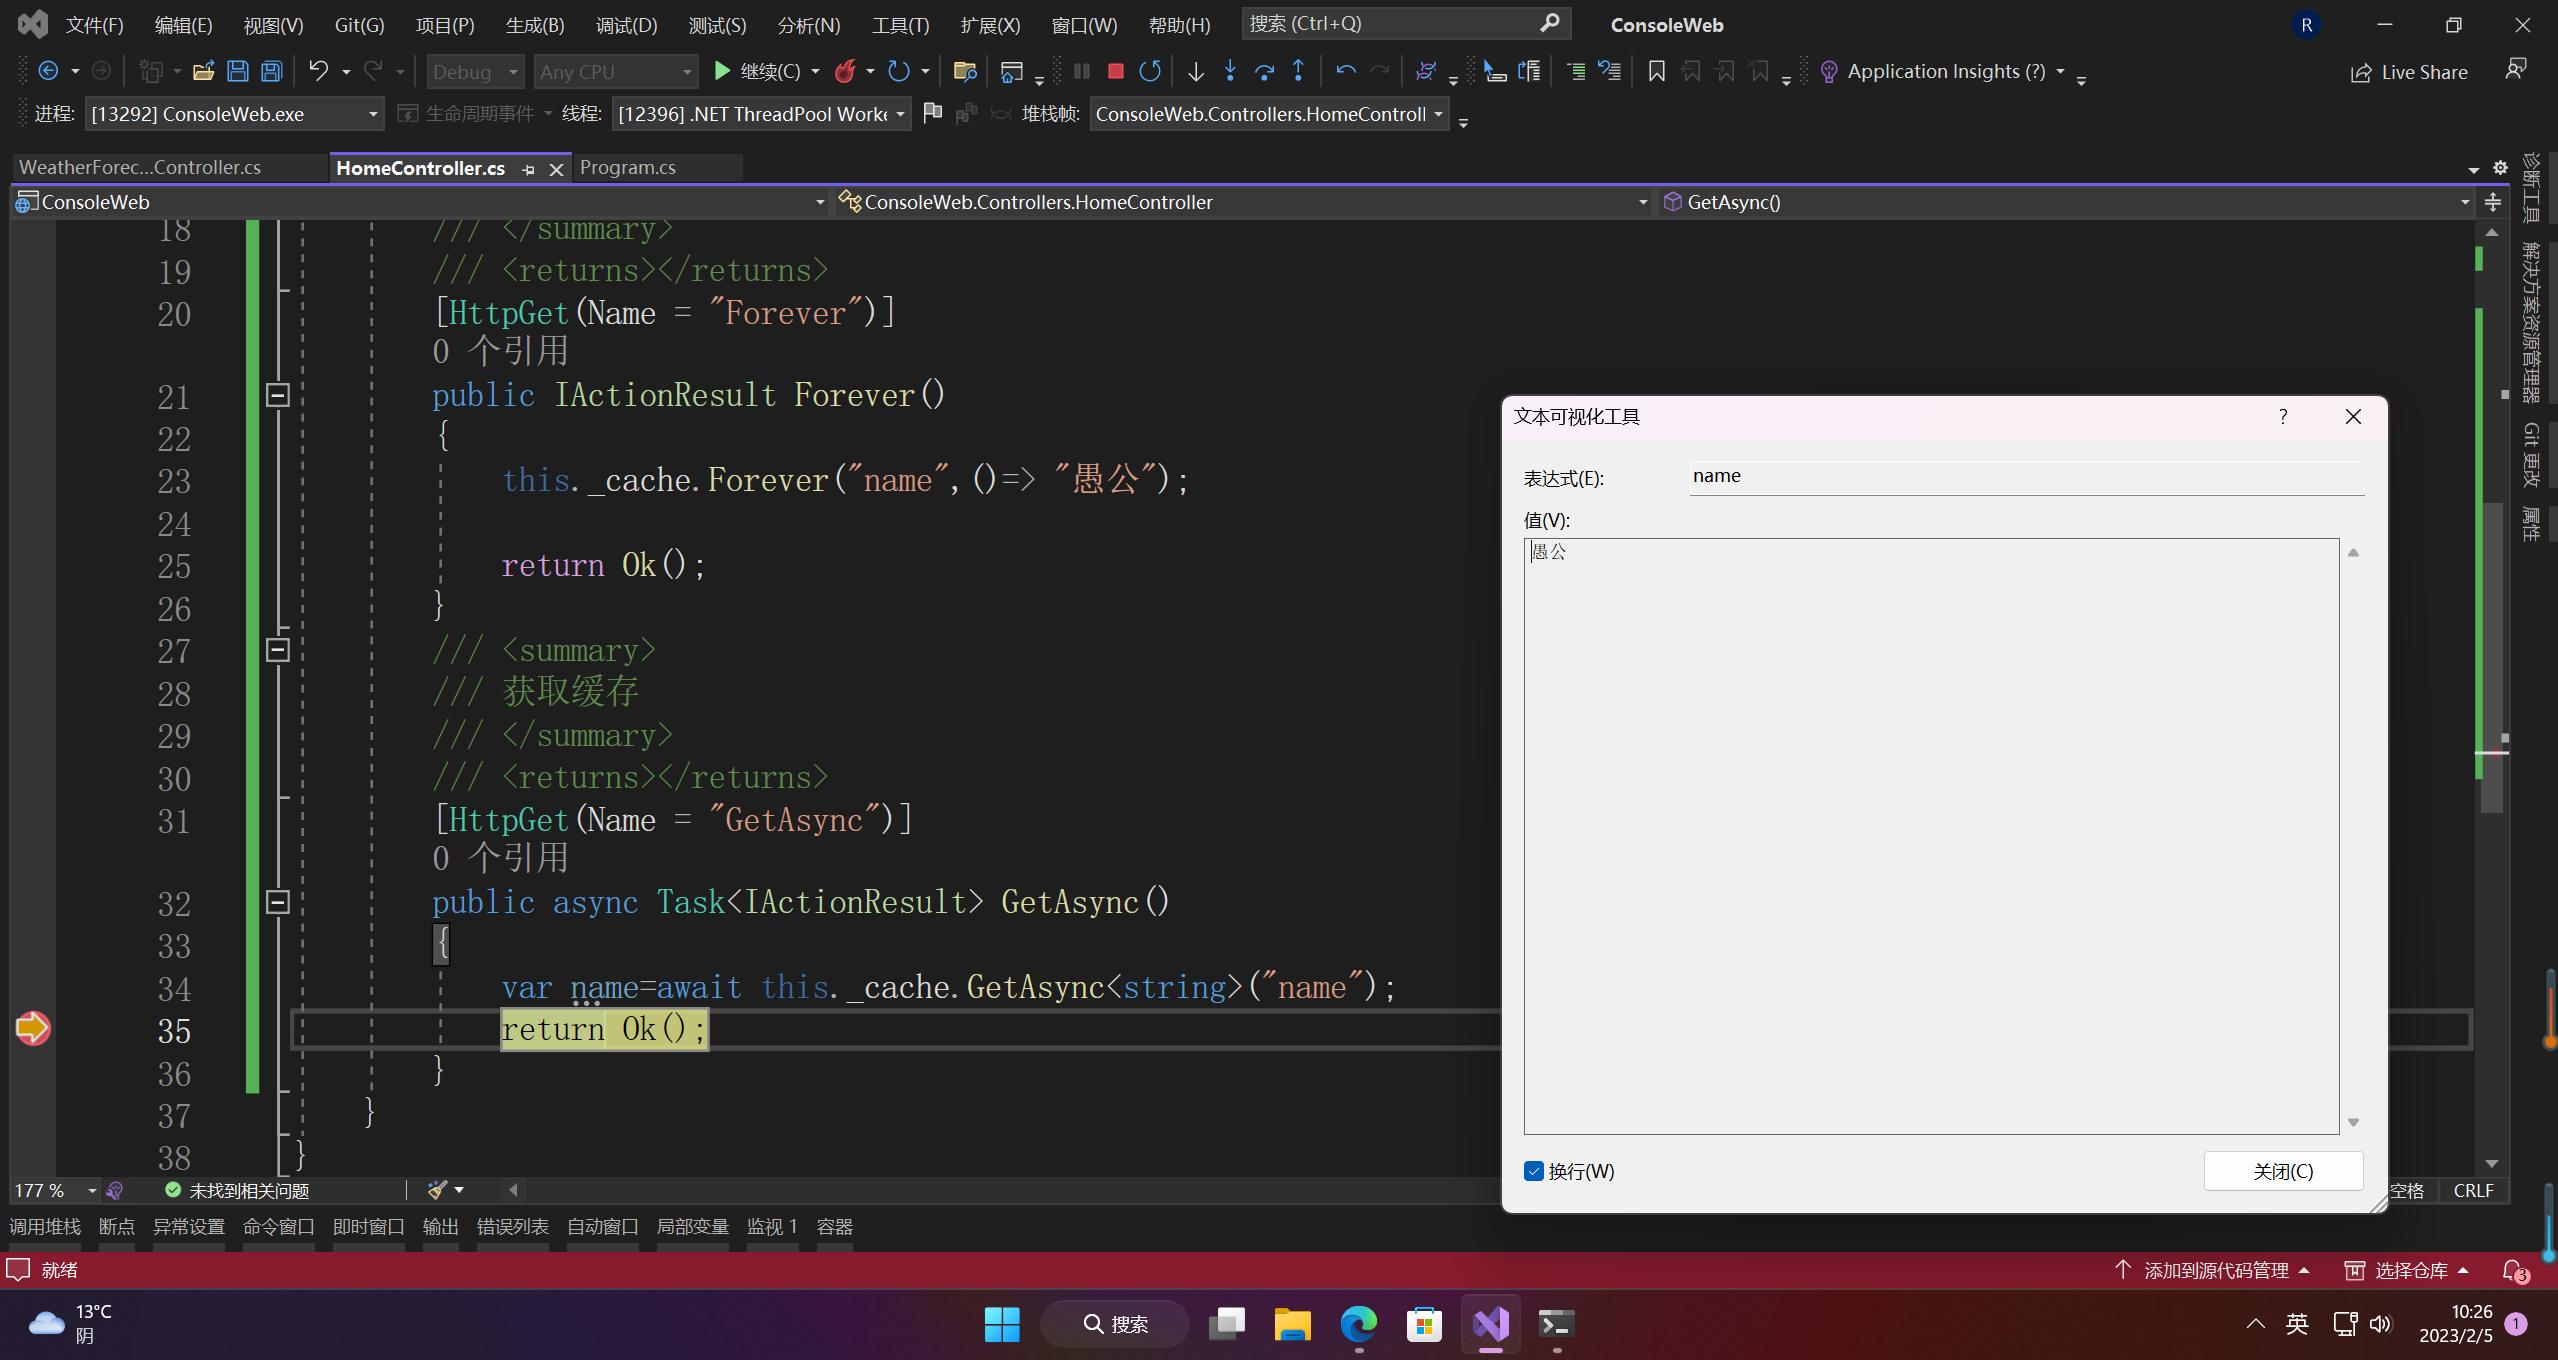The height and width of the screenshot is (1360, 2558).
Task: Open the 调试(D) debug menu
Action: pos(626,25)
